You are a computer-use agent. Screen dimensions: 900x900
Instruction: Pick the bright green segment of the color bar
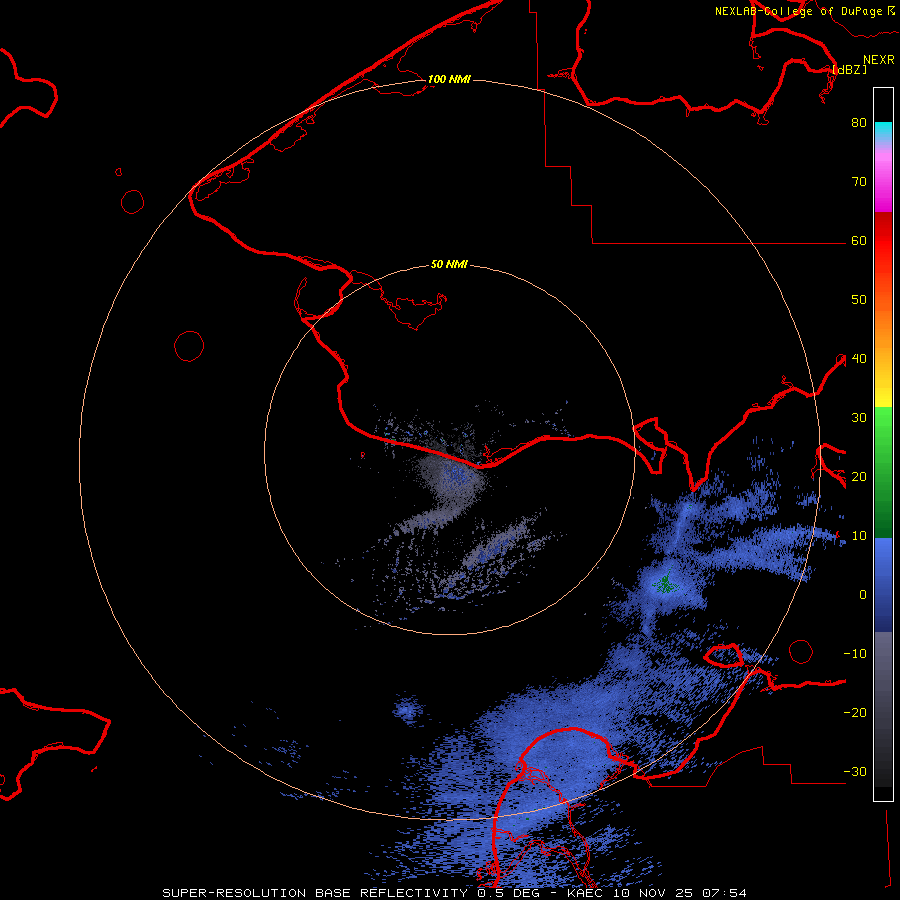click(883, 422)
